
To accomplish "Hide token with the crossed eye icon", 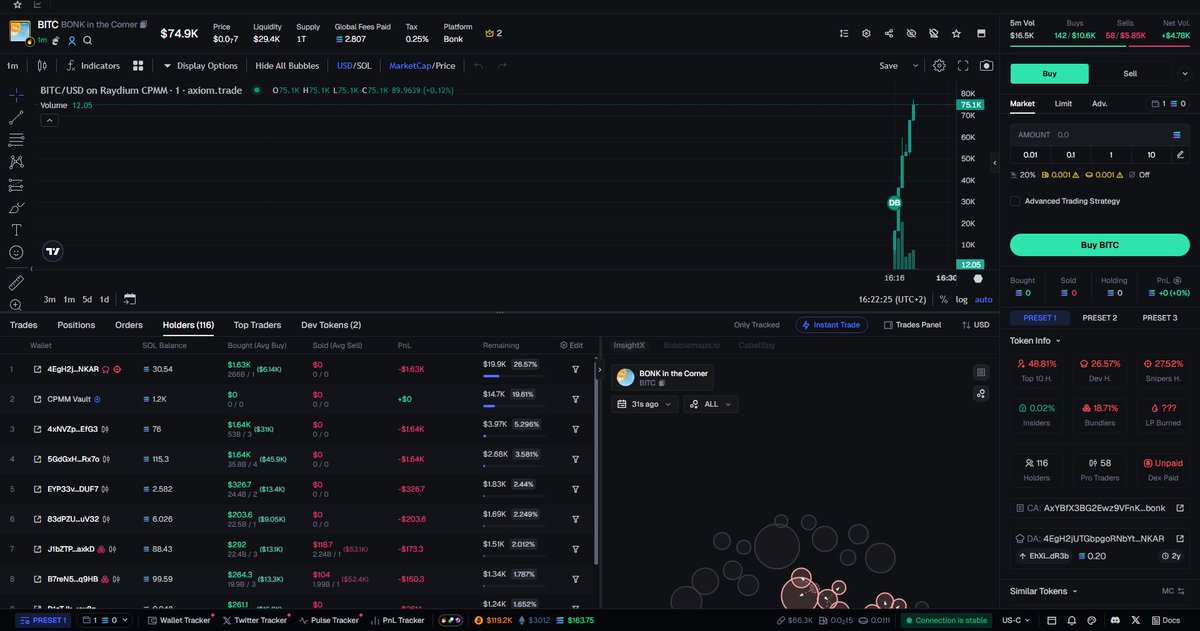I will tap(911, 33).
